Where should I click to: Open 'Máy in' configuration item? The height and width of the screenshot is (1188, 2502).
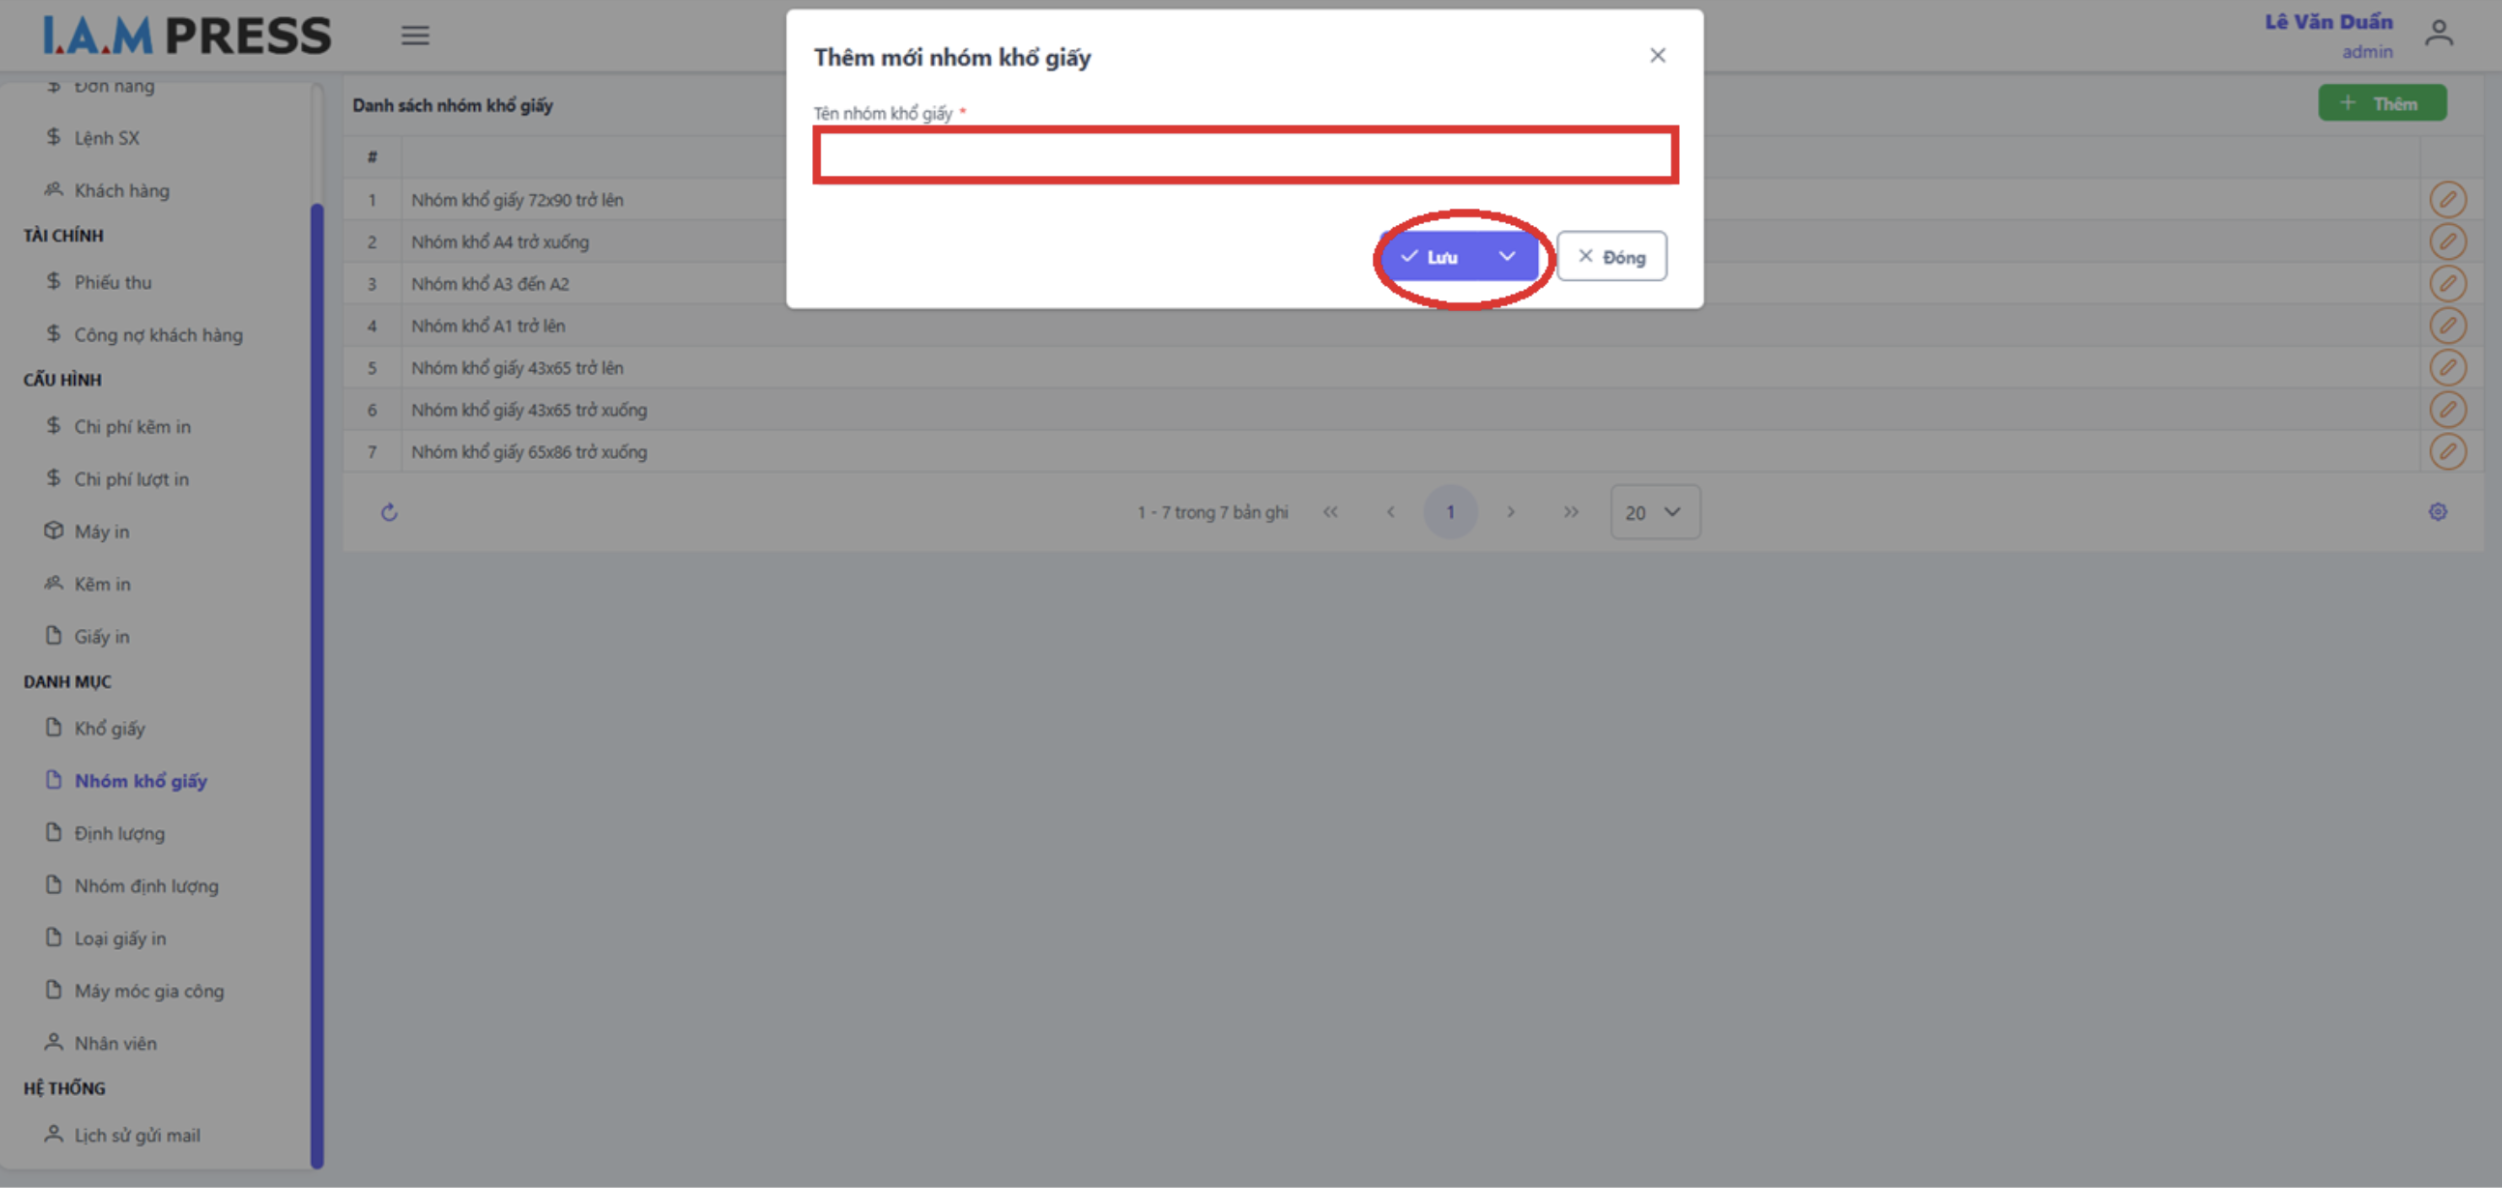101,531
